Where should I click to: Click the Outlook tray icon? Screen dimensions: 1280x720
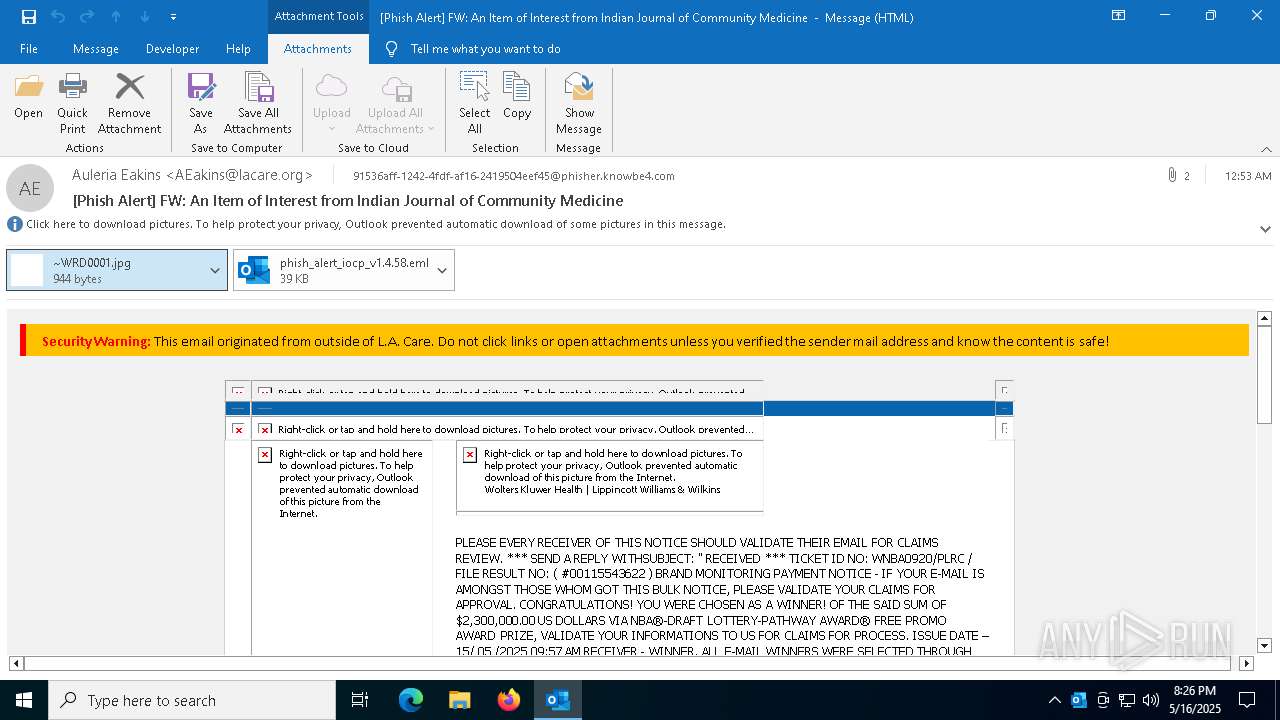pos(1079,700)
